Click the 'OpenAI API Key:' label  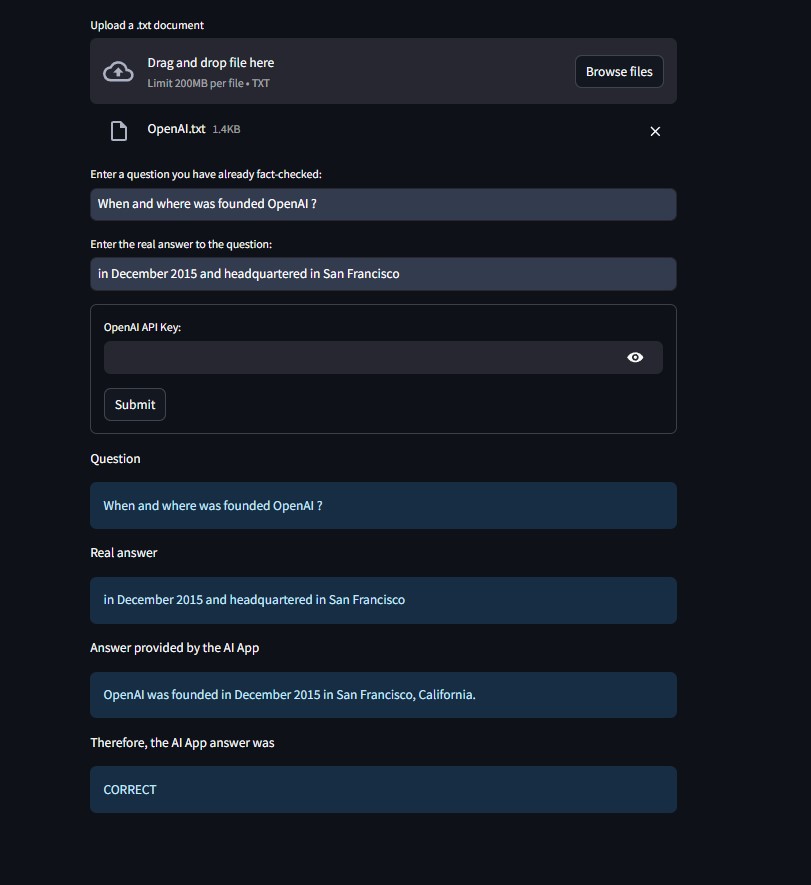[142, 327]
